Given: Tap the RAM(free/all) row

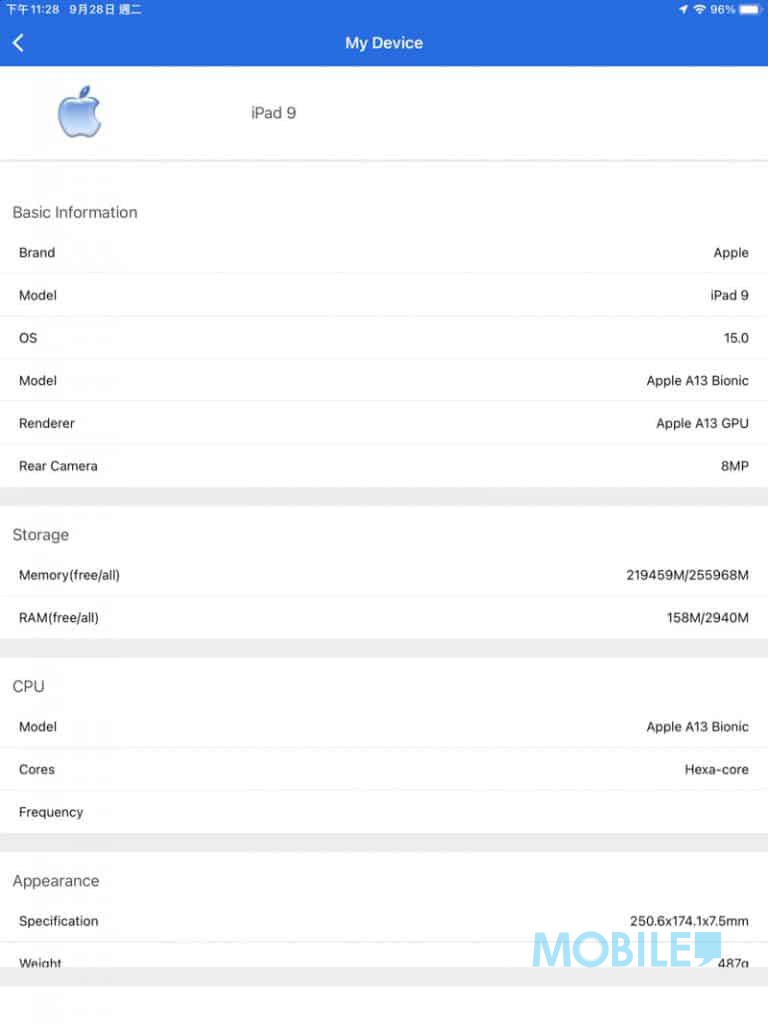Looking at the screenshot, I should click(x=384, y=618).
